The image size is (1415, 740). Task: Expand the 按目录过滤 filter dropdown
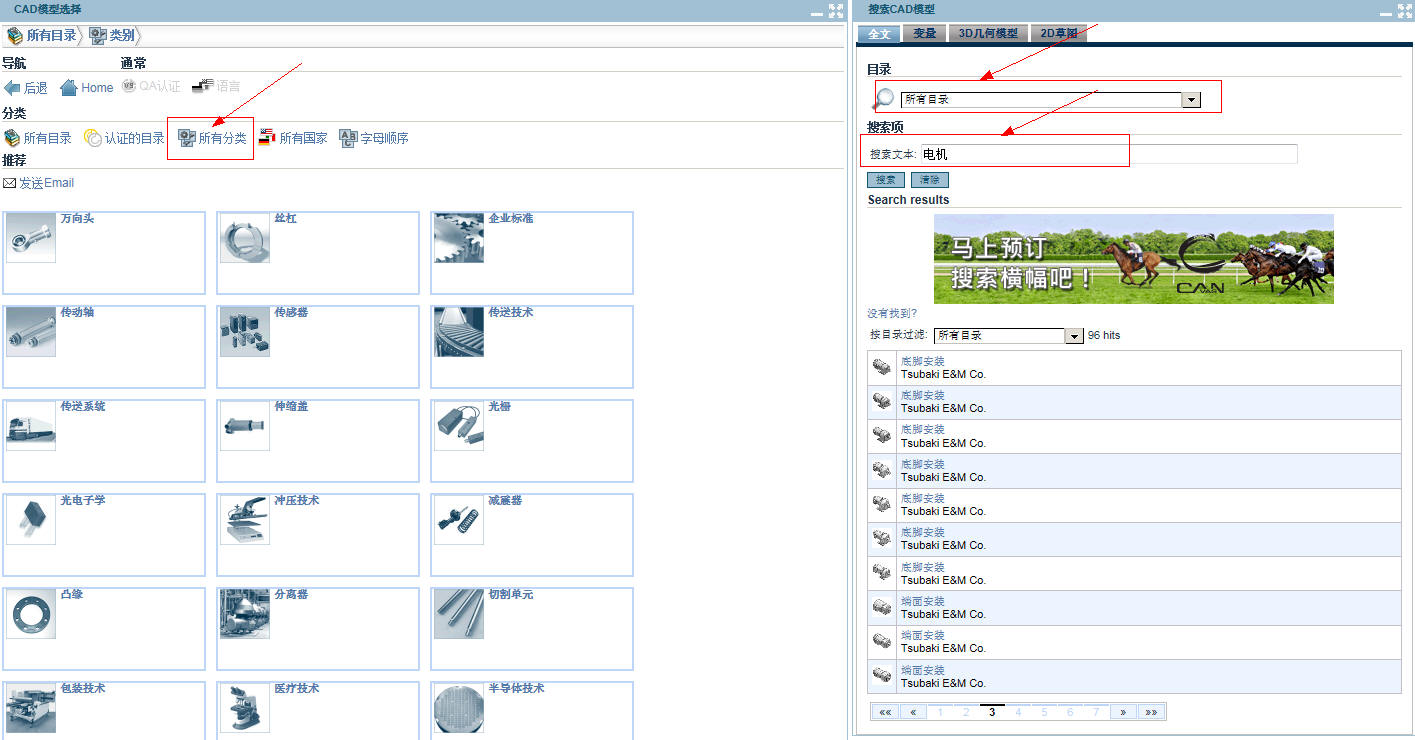click(1074, 336)
